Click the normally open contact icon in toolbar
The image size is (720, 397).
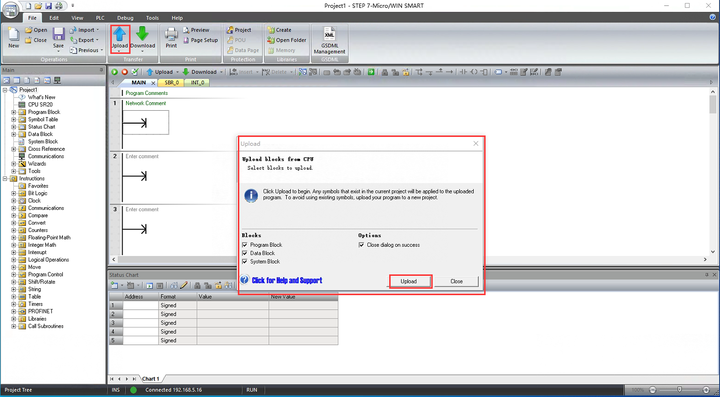463,72
